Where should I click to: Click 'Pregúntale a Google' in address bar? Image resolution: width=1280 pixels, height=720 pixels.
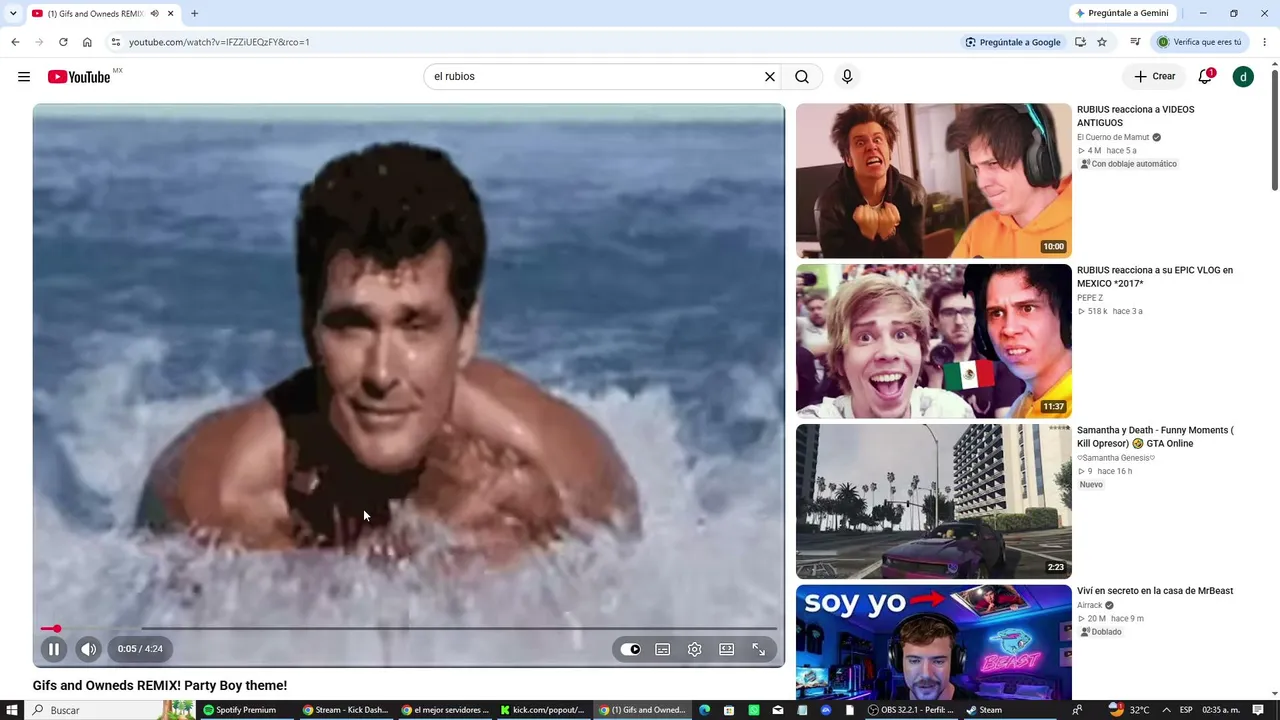(x=1013, y=42)
